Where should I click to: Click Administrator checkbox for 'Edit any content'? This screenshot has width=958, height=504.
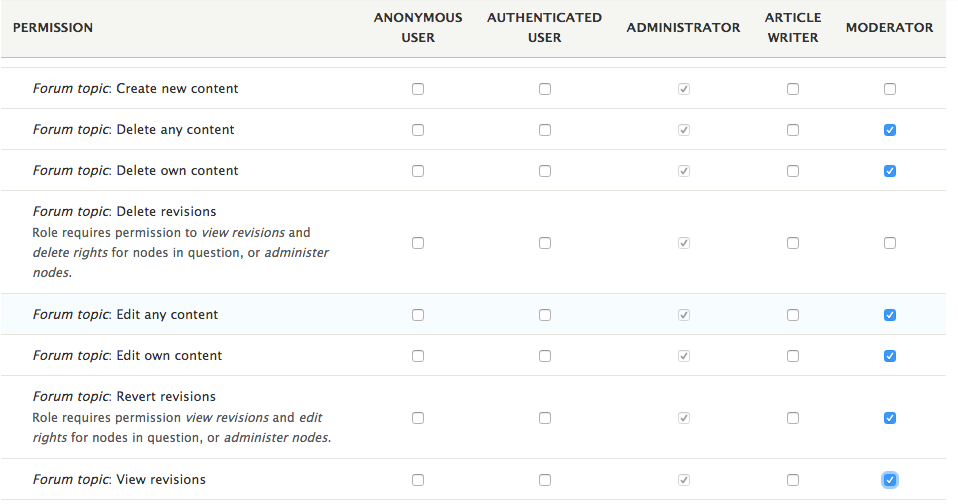point(684,315)
